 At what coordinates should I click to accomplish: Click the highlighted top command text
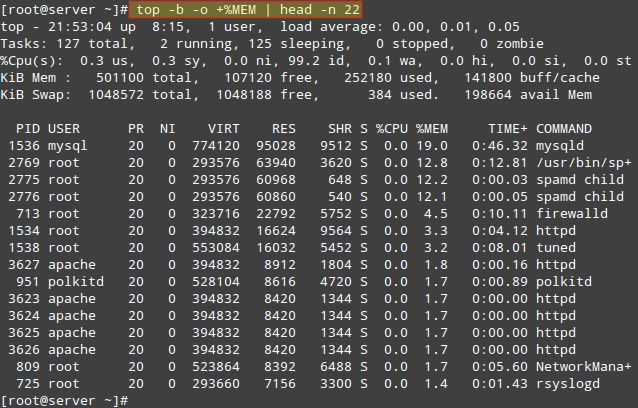[246, 9]
